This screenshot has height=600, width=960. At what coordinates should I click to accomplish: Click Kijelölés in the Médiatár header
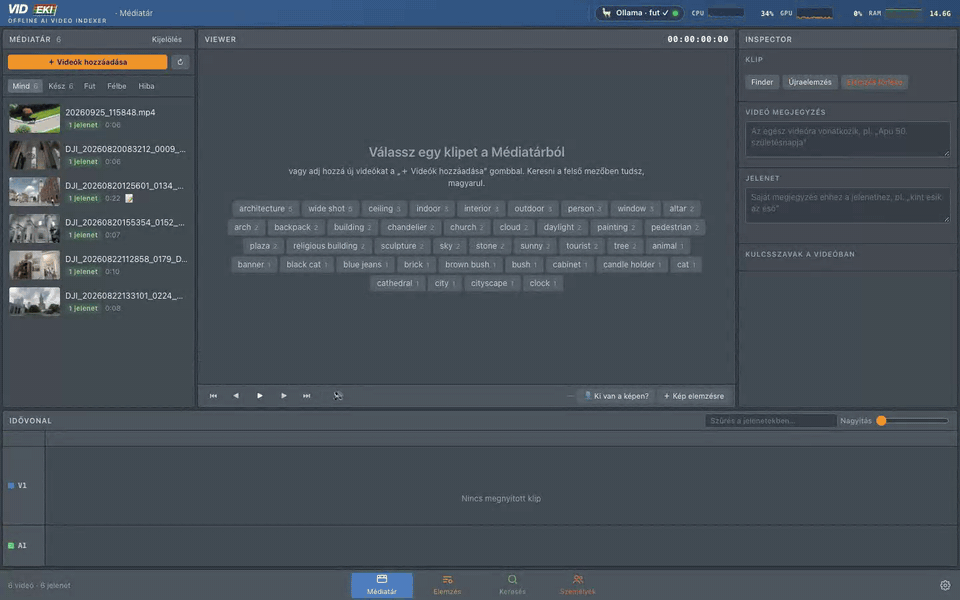(167, 39)
